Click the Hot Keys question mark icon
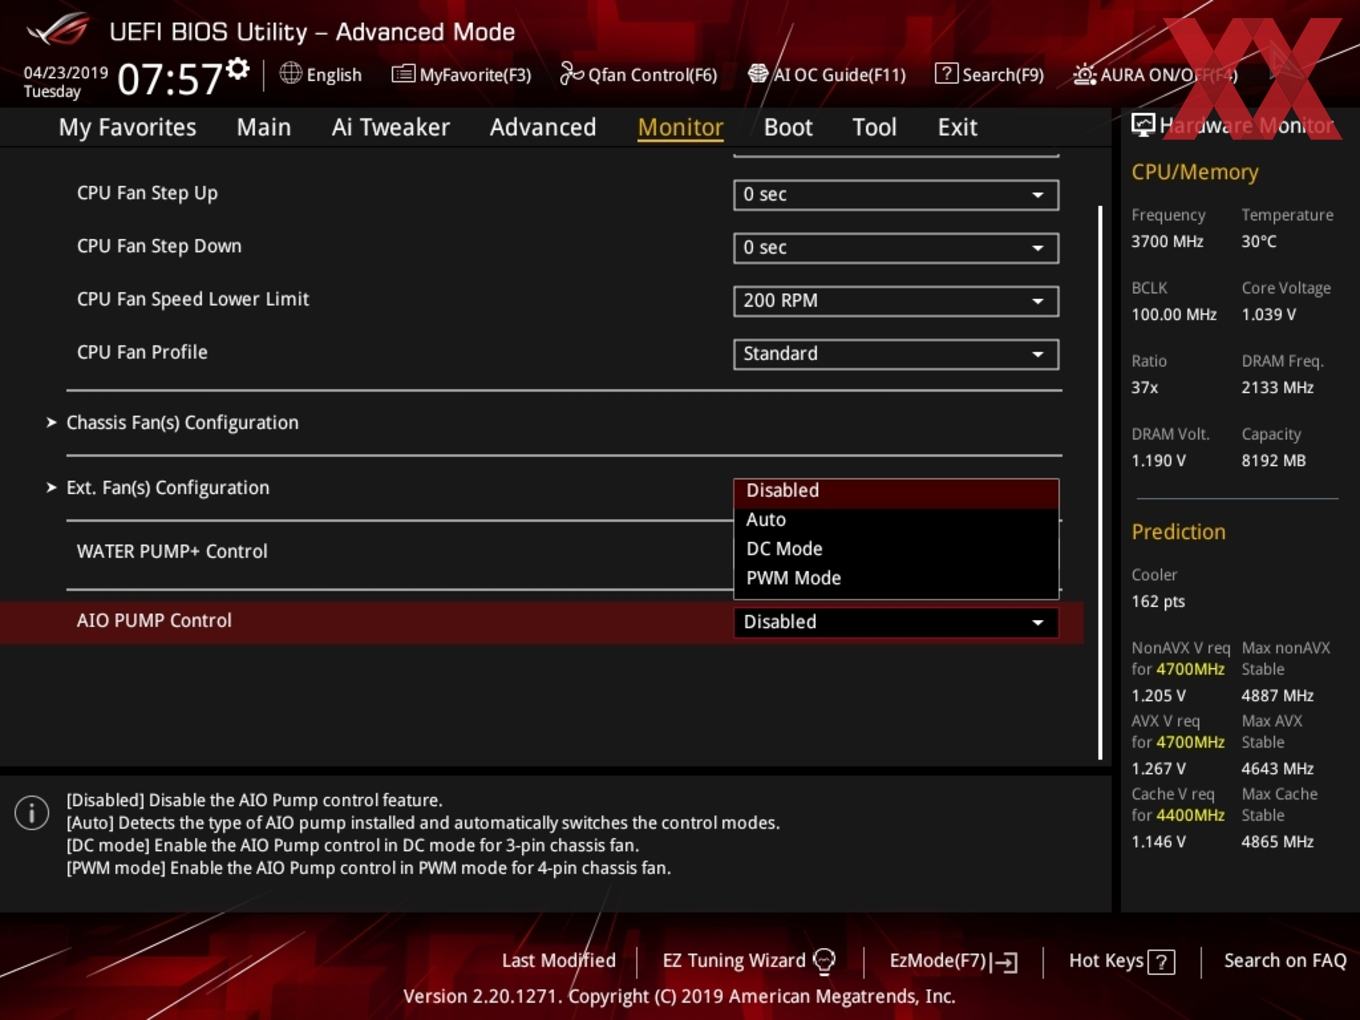Screen dimensions: 1360x1020 point(1161,962)
